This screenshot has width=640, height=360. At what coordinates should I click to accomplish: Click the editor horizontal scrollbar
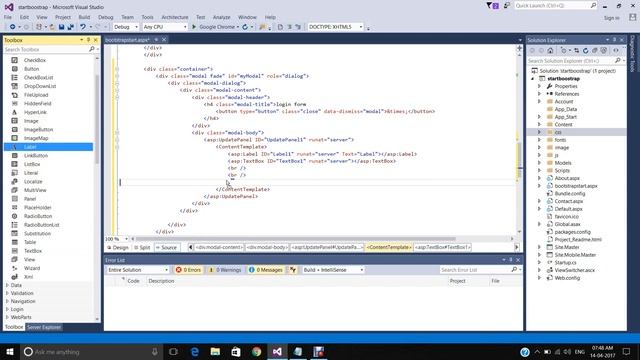tap(296, 239)
